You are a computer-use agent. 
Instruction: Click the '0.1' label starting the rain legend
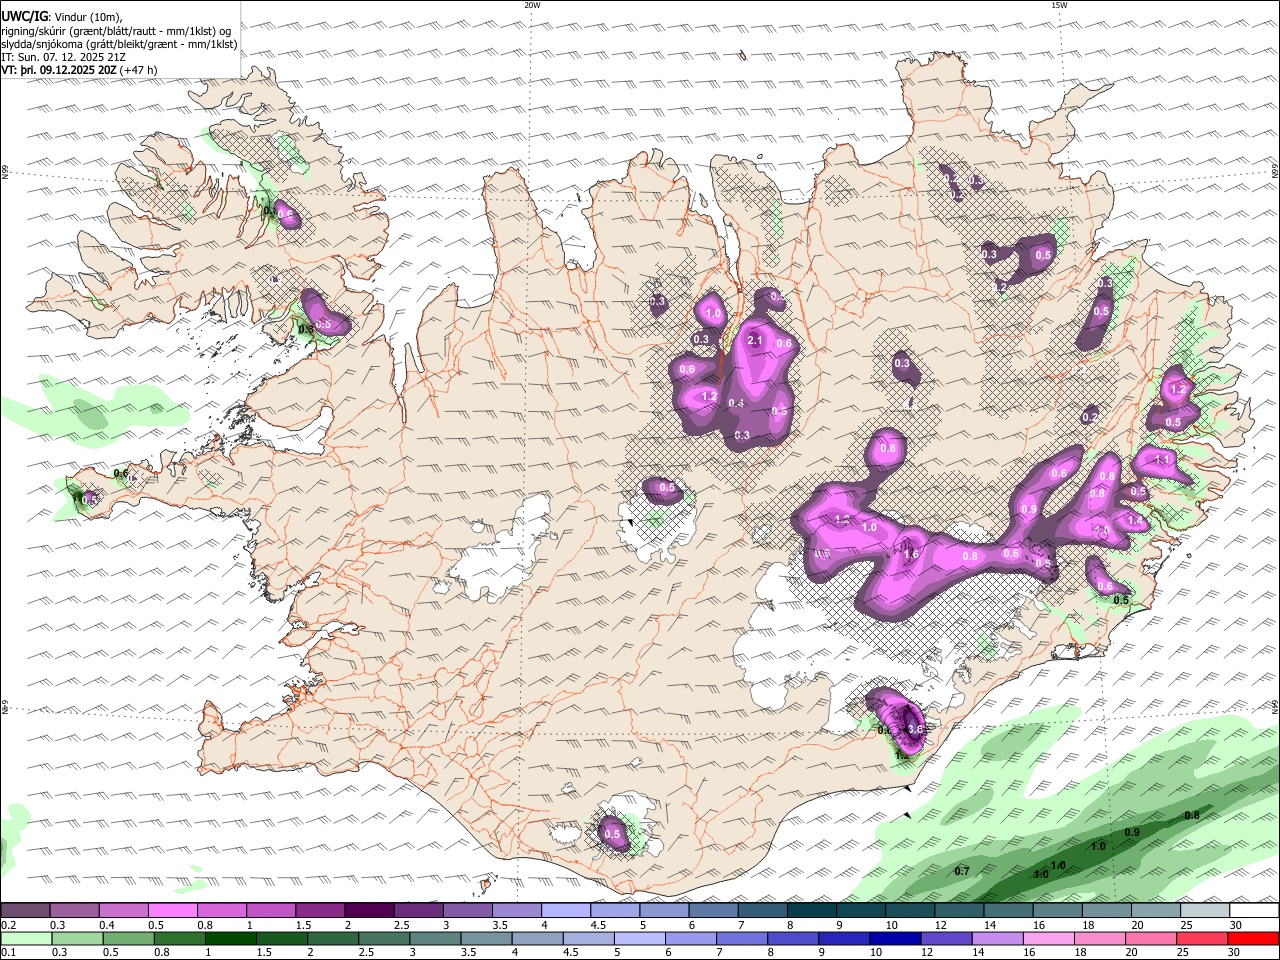pos(9,952)
